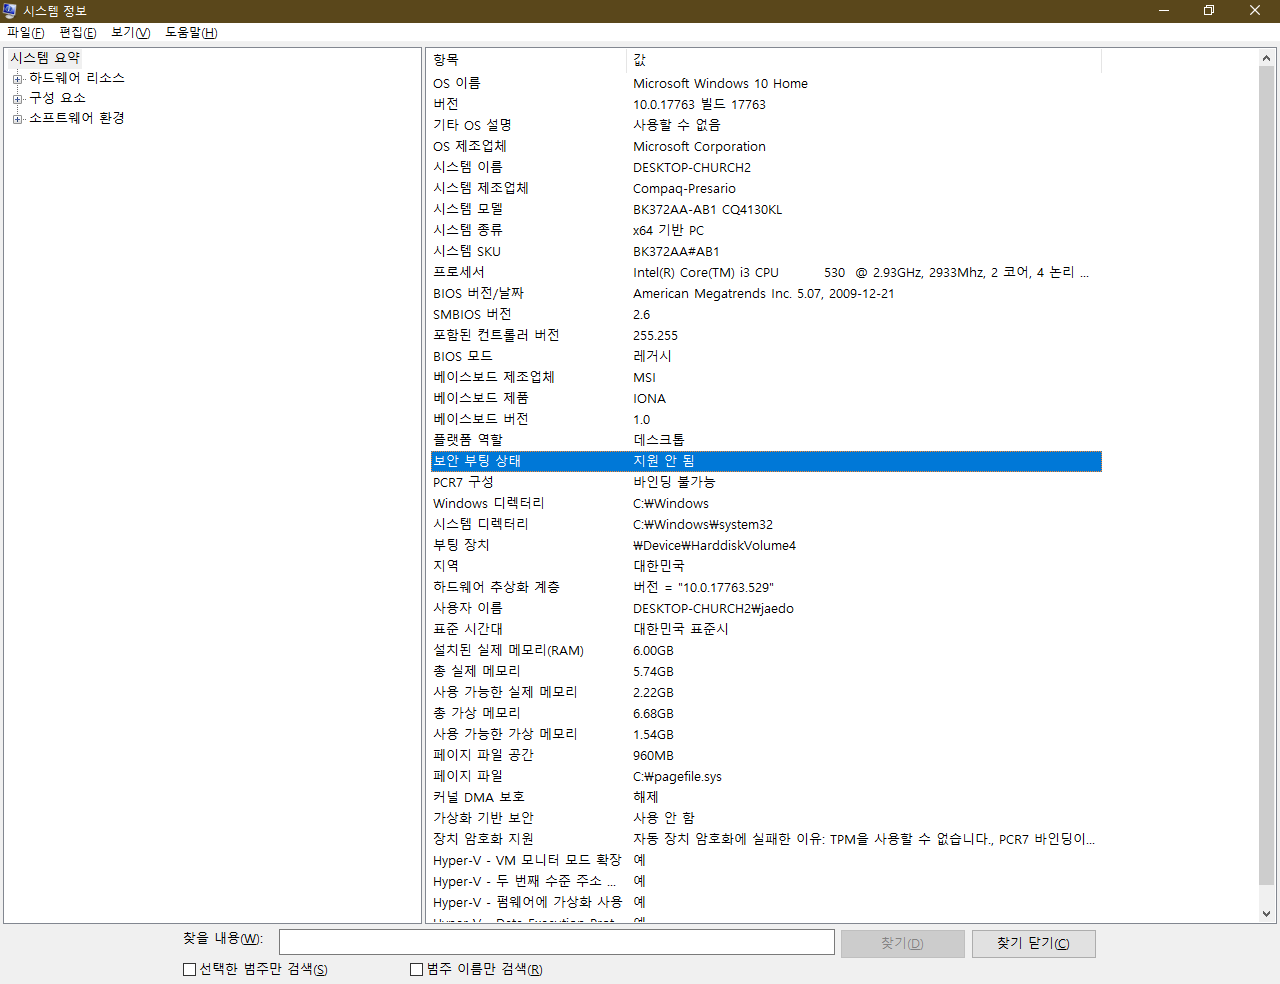Screen dimensions: 1280x984
Task: Select 시스템 요약 in the tree
Action: (x=45, y=58)
